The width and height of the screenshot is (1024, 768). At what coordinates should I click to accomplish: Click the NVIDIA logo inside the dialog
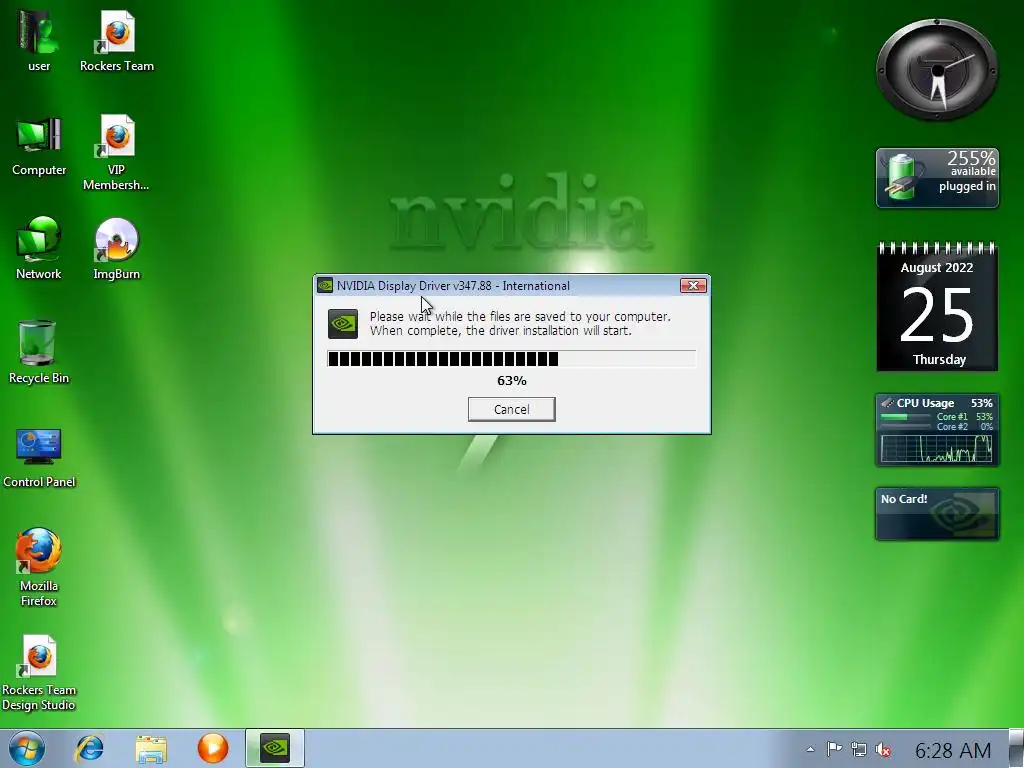pyautogui.click(x=343, y=324)
